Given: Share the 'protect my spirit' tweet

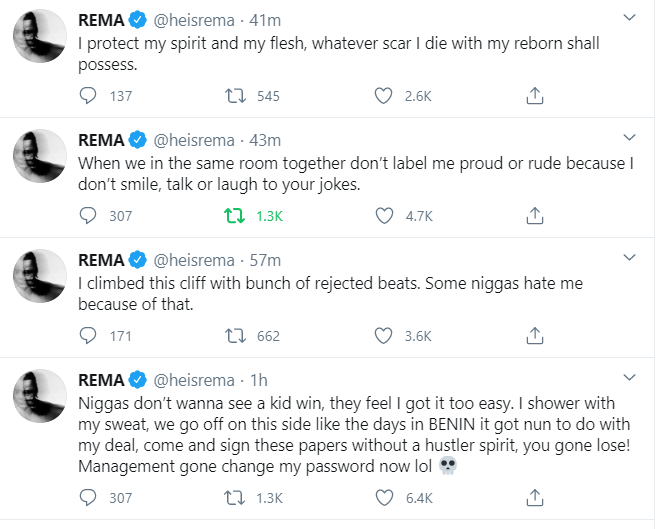Looking at the screenshot, I should pos(534,96).
